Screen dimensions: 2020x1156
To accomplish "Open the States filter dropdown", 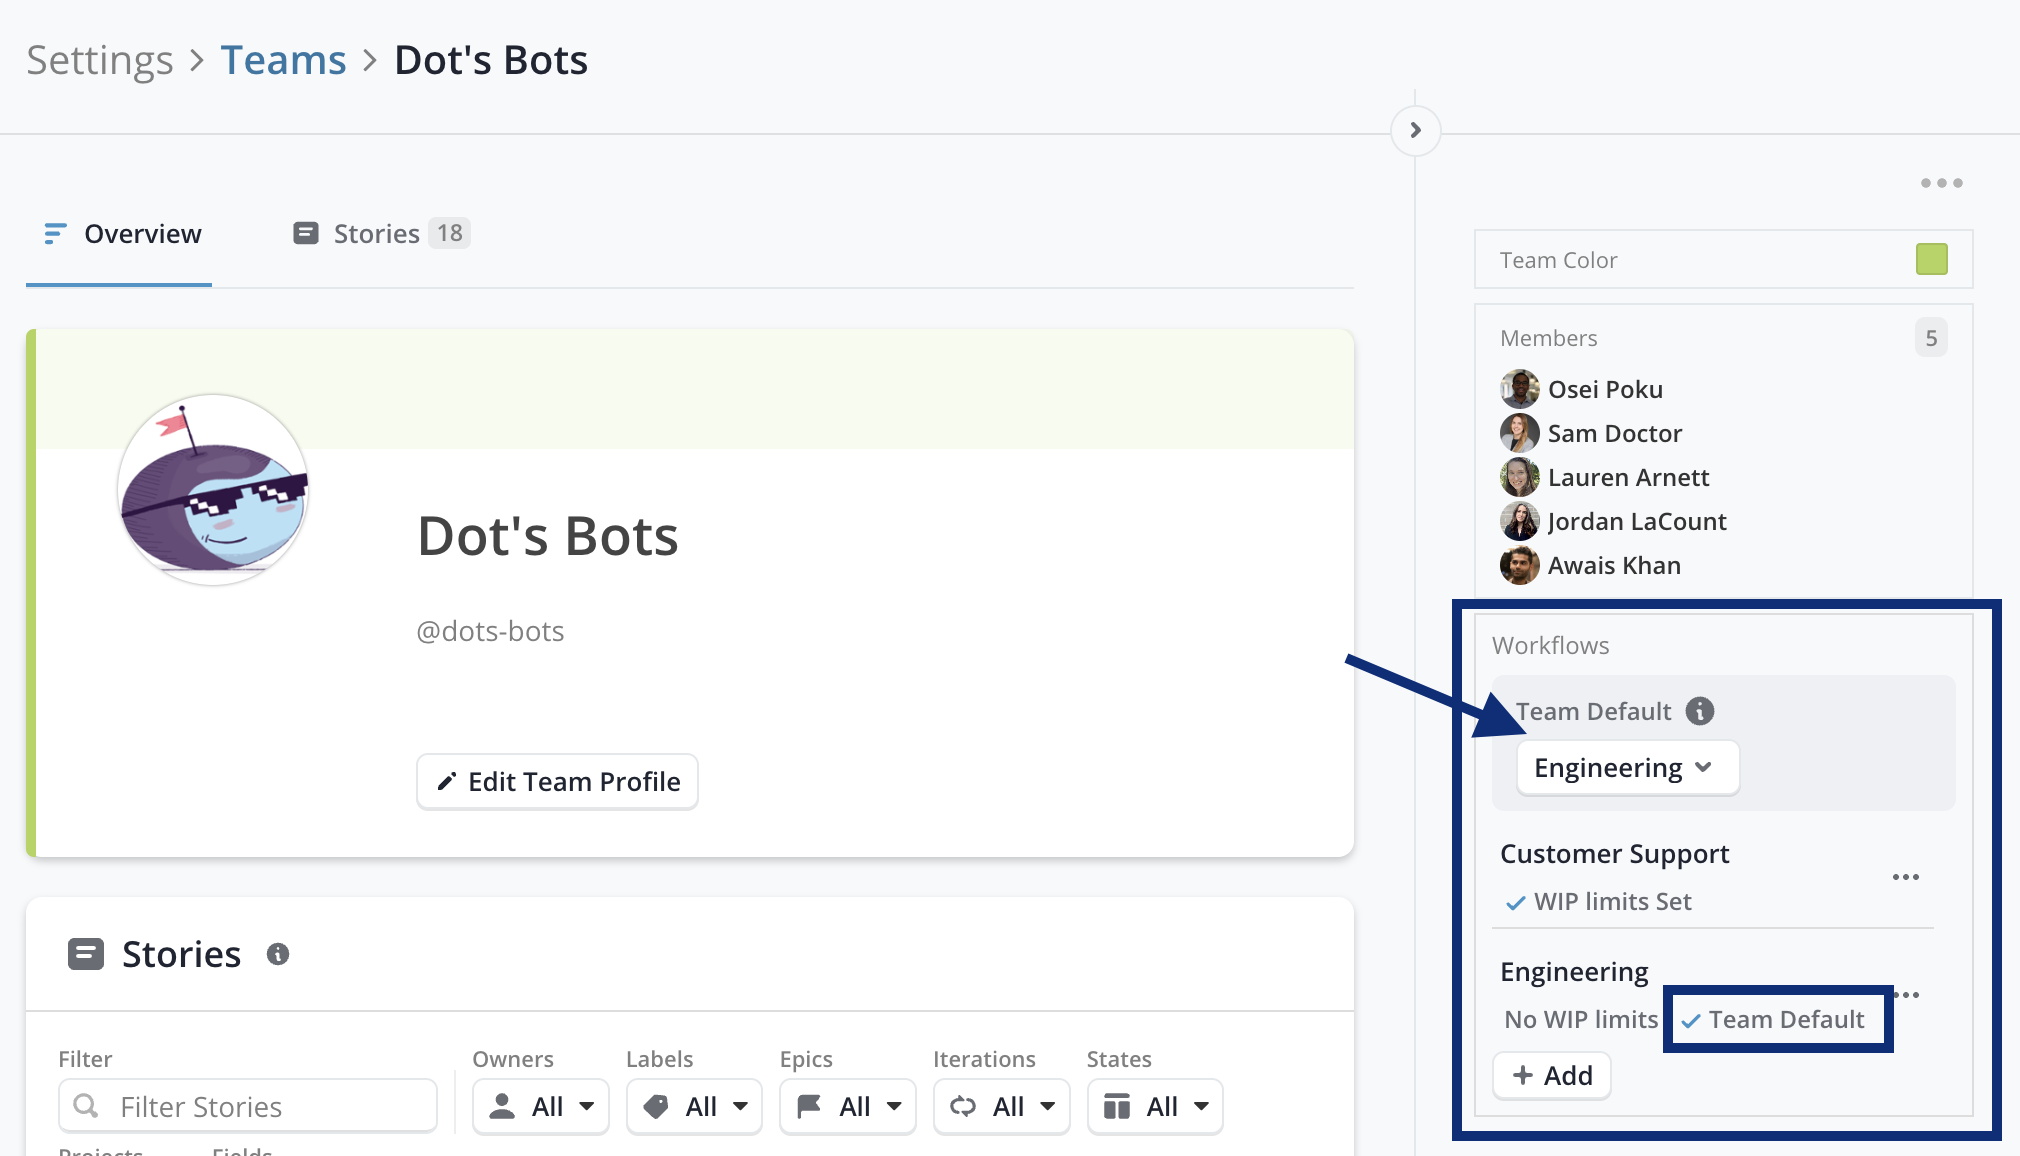I will tap(1155, 1106).
